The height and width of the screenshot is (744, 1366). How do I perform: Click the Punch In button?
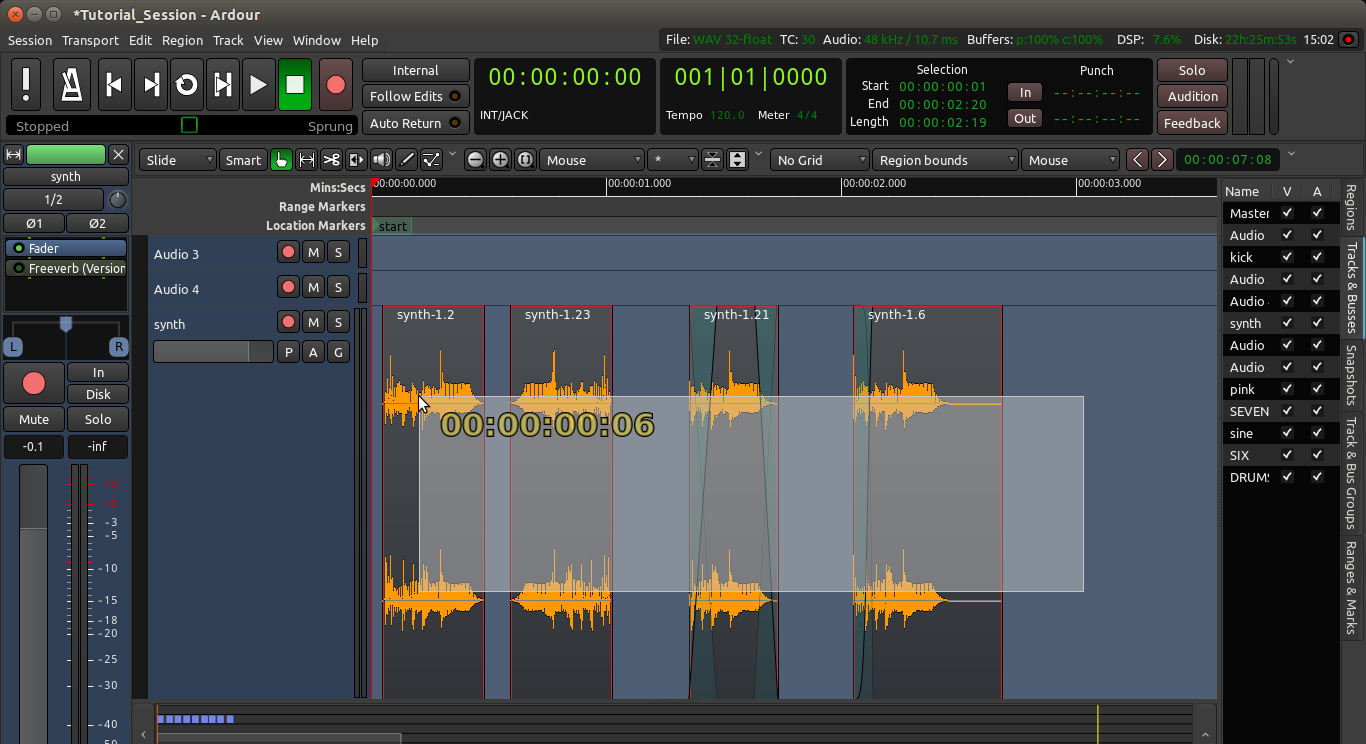pos(1025,92)
